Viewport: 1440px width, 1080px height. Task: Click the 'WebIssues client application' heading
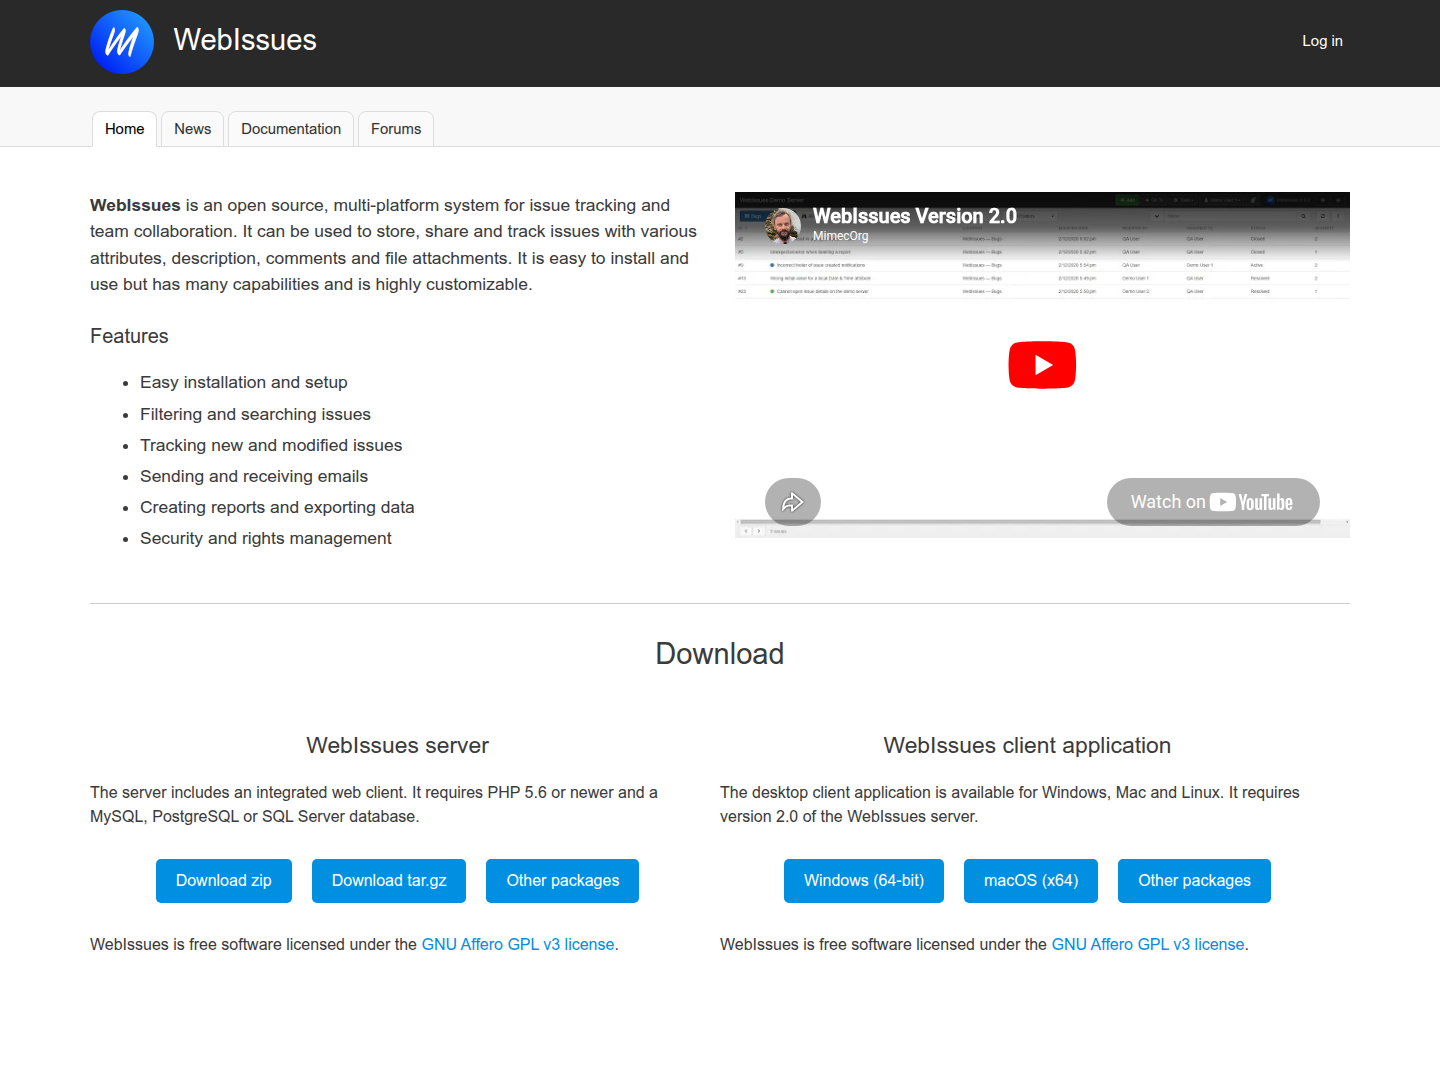tap(1027, 745)
